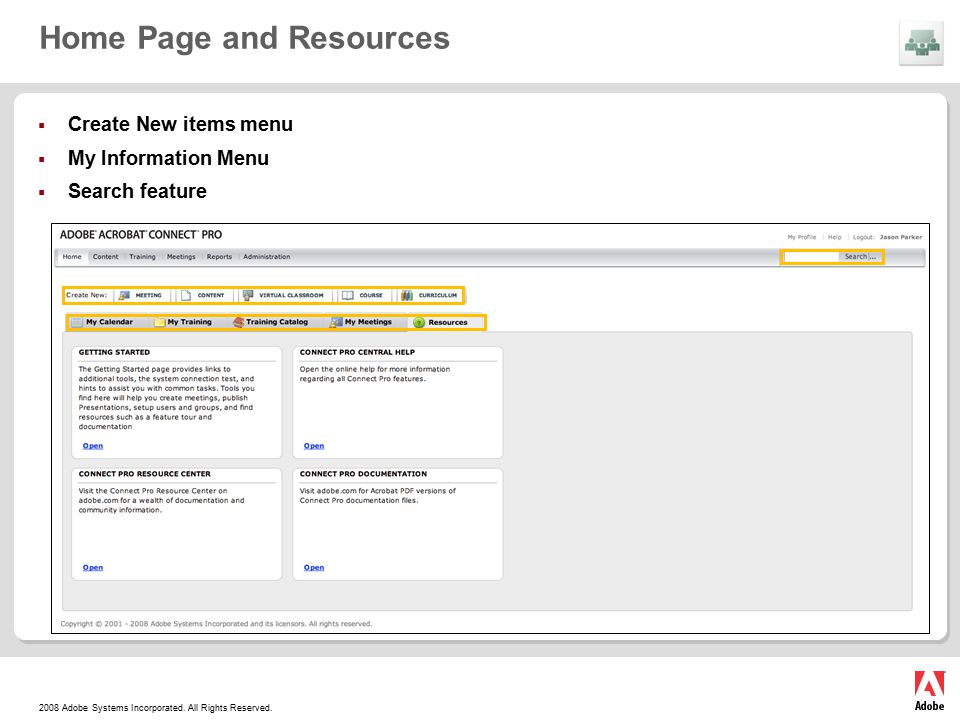This screenshot has width=960, height=720.
Task: Open Connect Pro Documentation link
Action: [x=314, y=568]
